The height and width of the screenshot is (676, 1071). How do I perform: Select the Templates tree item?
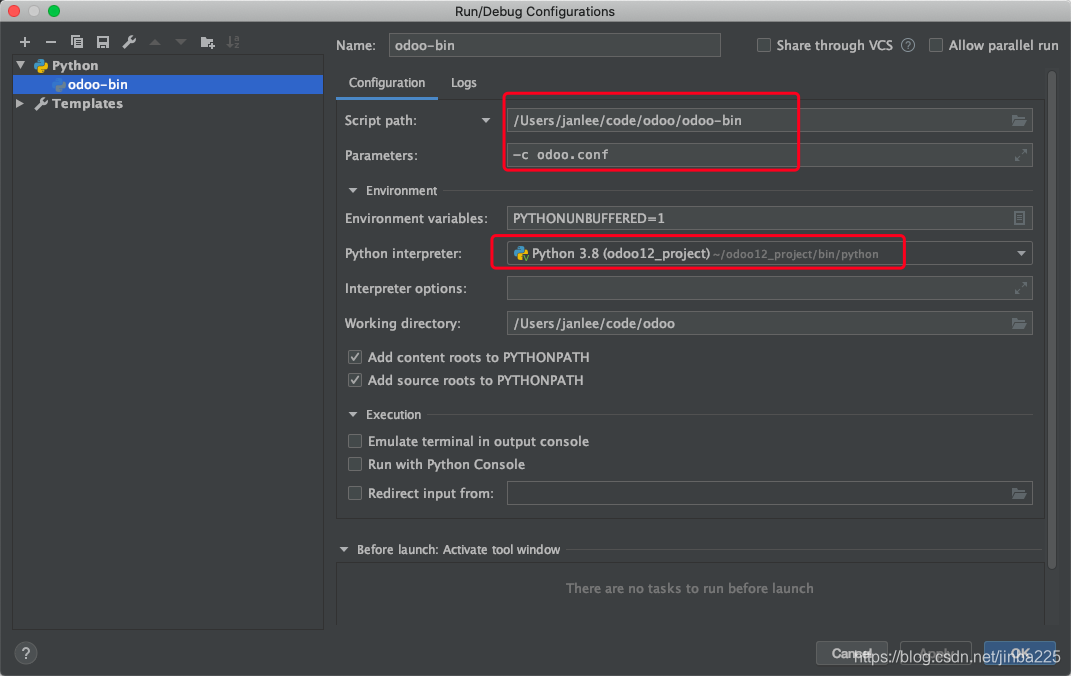[87, 103]
